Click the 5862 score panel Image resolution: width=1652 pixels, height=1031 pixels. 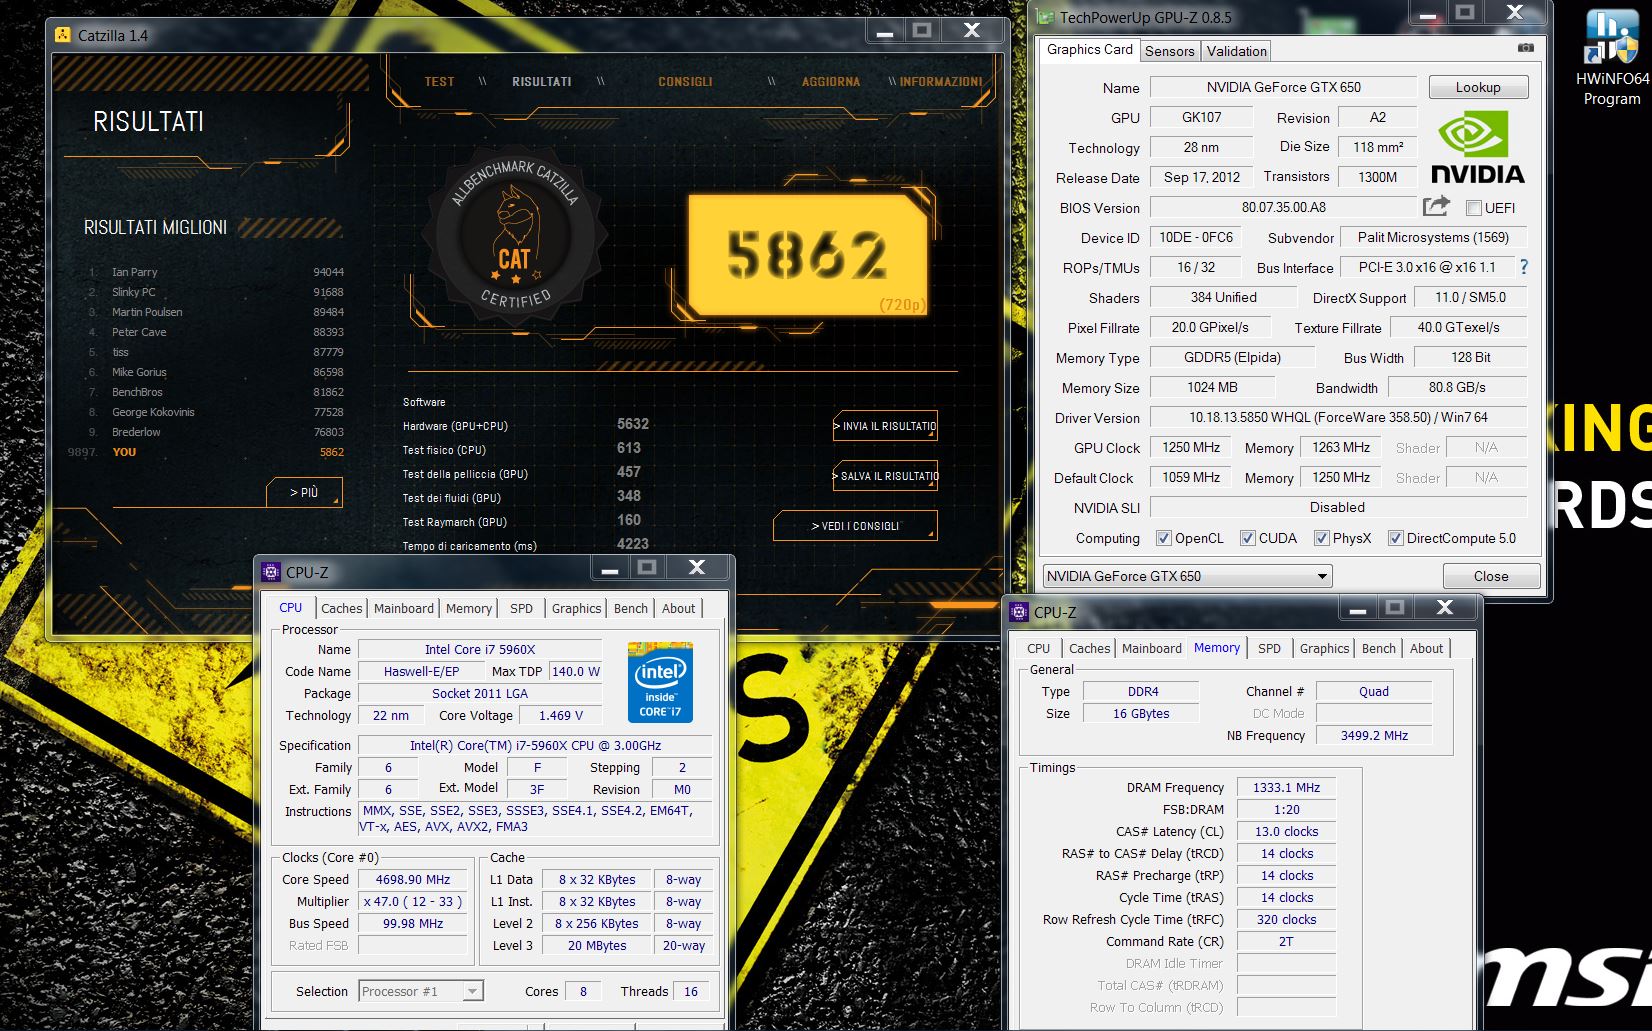(808, 254)
